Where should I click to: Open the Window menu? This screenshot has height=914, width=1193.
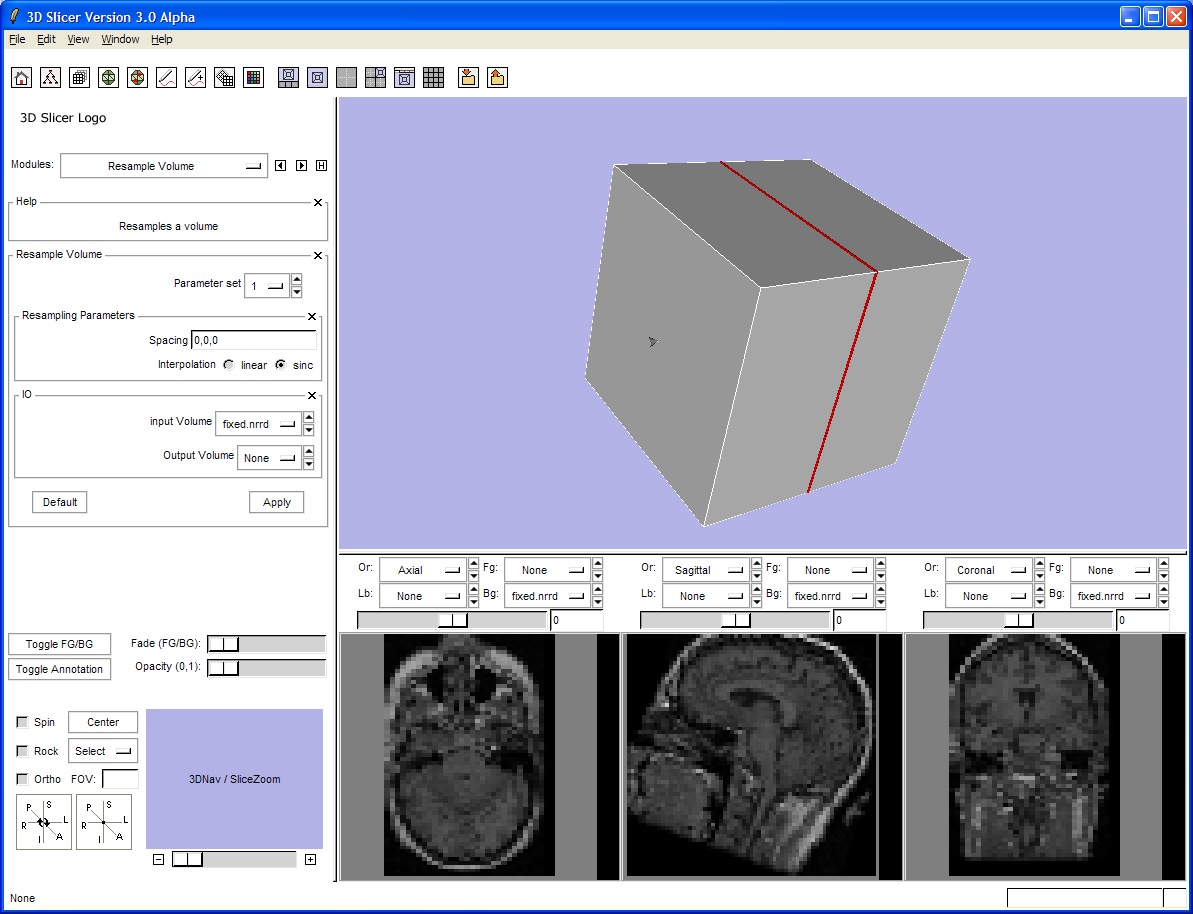[120, 40]
